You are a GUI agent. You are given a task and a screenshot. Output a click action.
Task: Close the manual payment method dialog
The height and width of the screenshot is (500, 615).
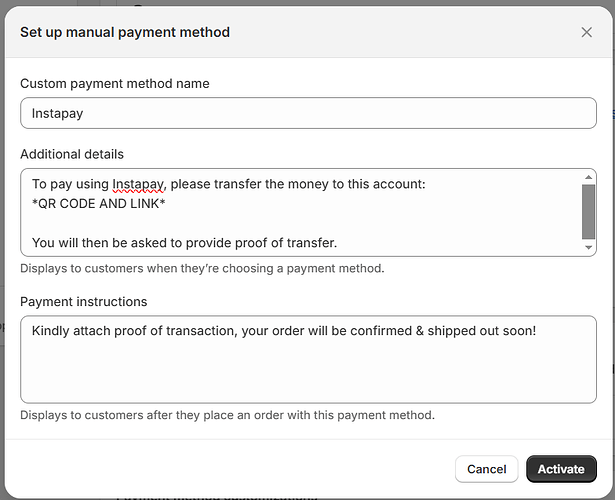587,32
